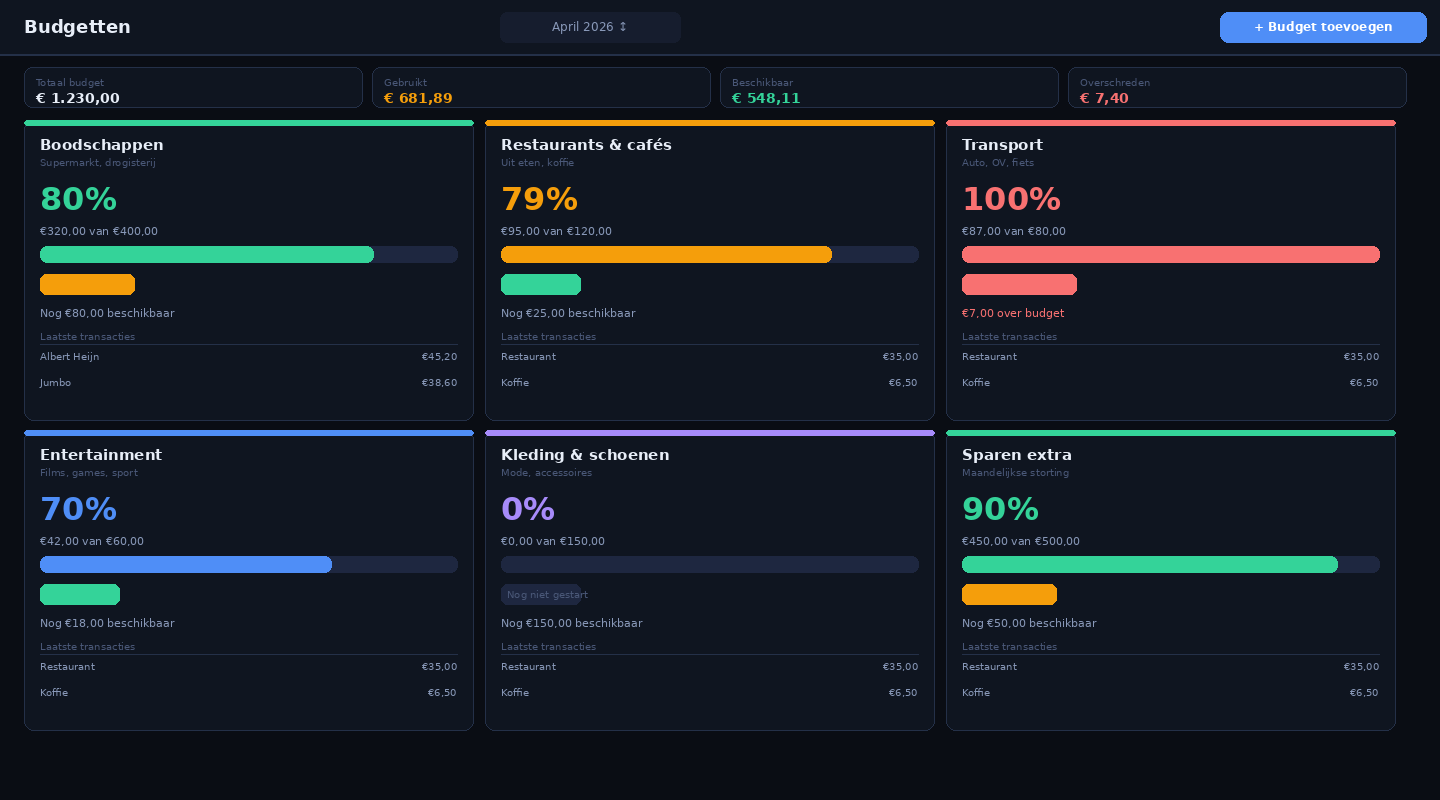The height and width of the screenshot is (800, 1440).
Task: Open the Restaurants & cafés budget title
Action: tap(586, 146)
